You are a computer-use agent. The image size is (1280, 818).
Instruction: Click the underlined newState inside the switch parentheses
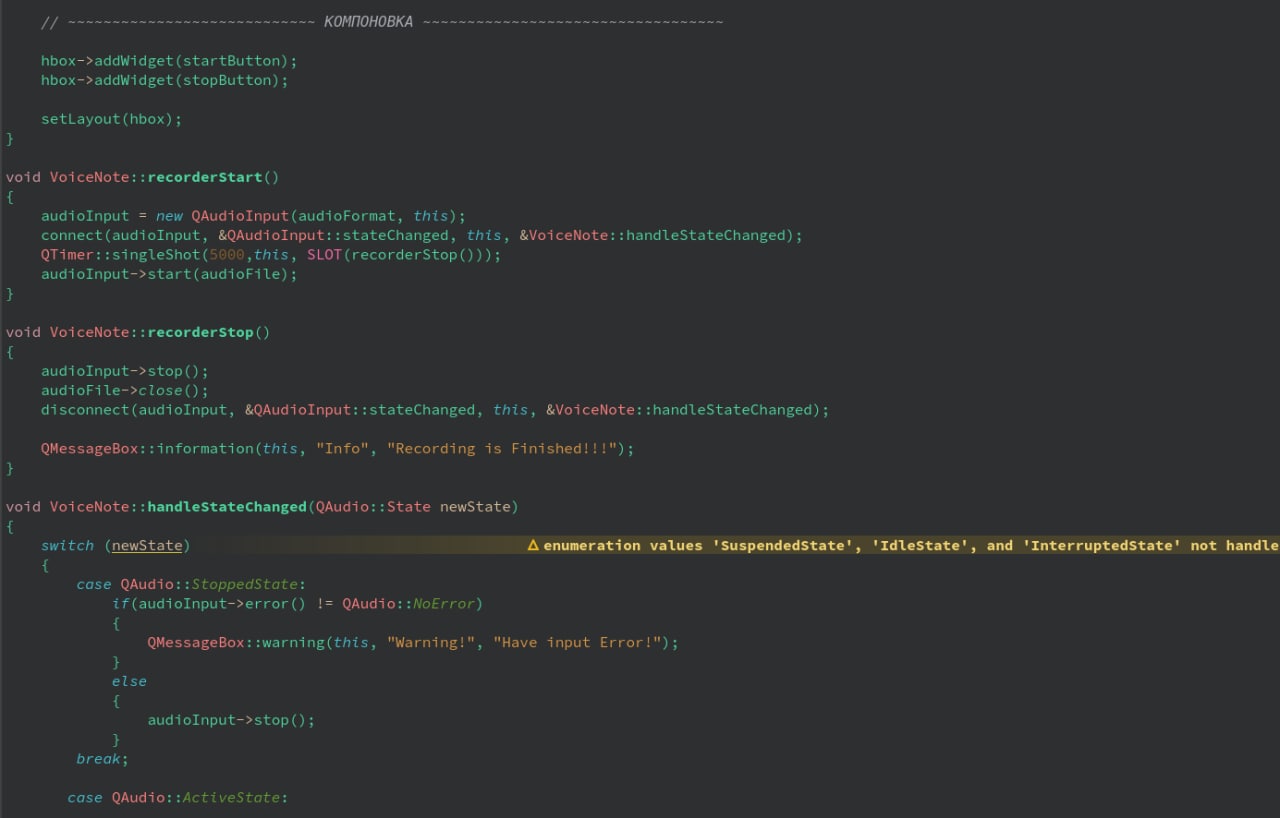click(x=147, y=546)
